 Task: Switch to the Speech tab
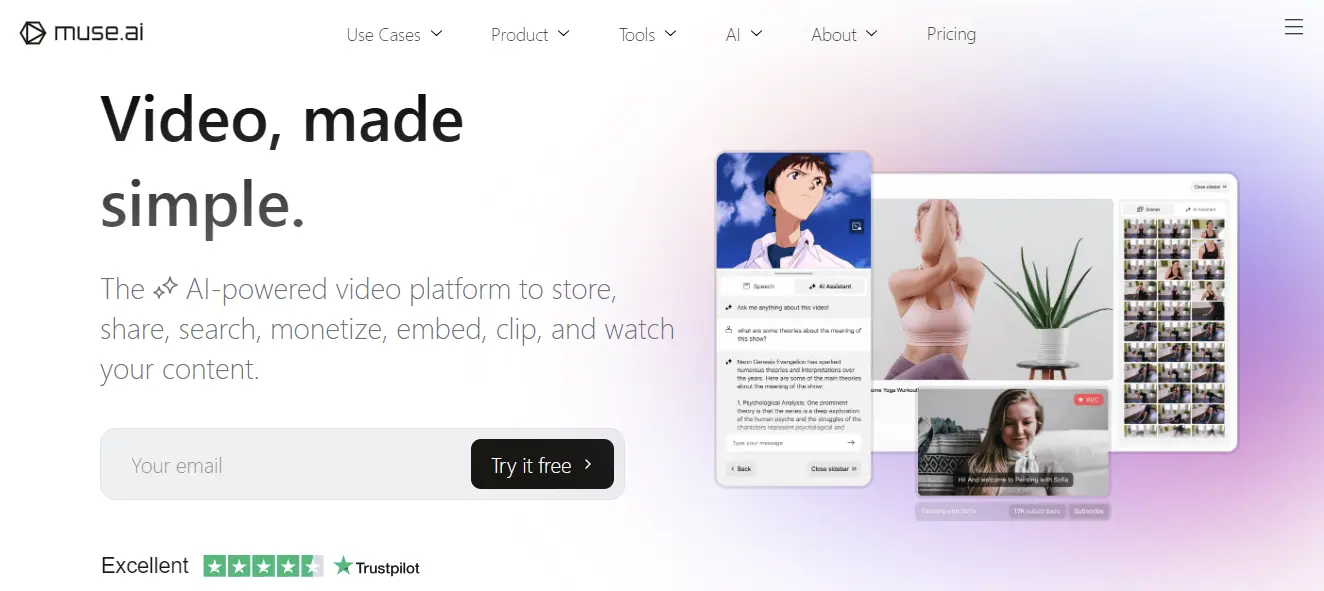[758, 286]
